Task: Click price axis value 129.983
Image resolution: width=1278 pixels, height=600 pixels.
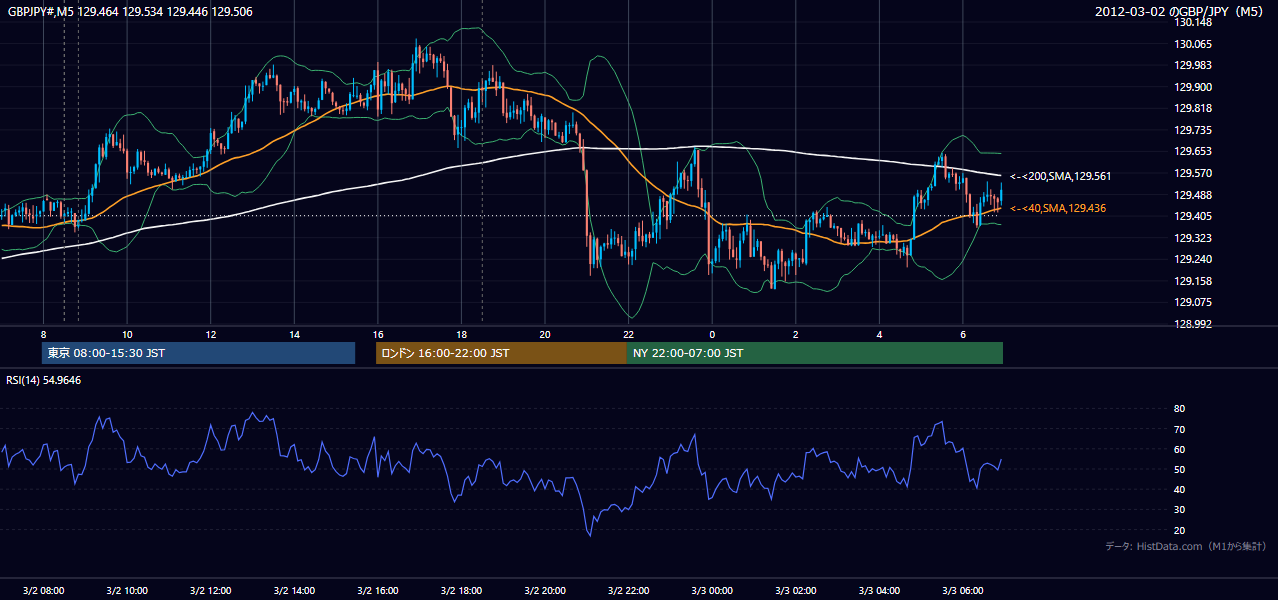Action: point(1195,65)
